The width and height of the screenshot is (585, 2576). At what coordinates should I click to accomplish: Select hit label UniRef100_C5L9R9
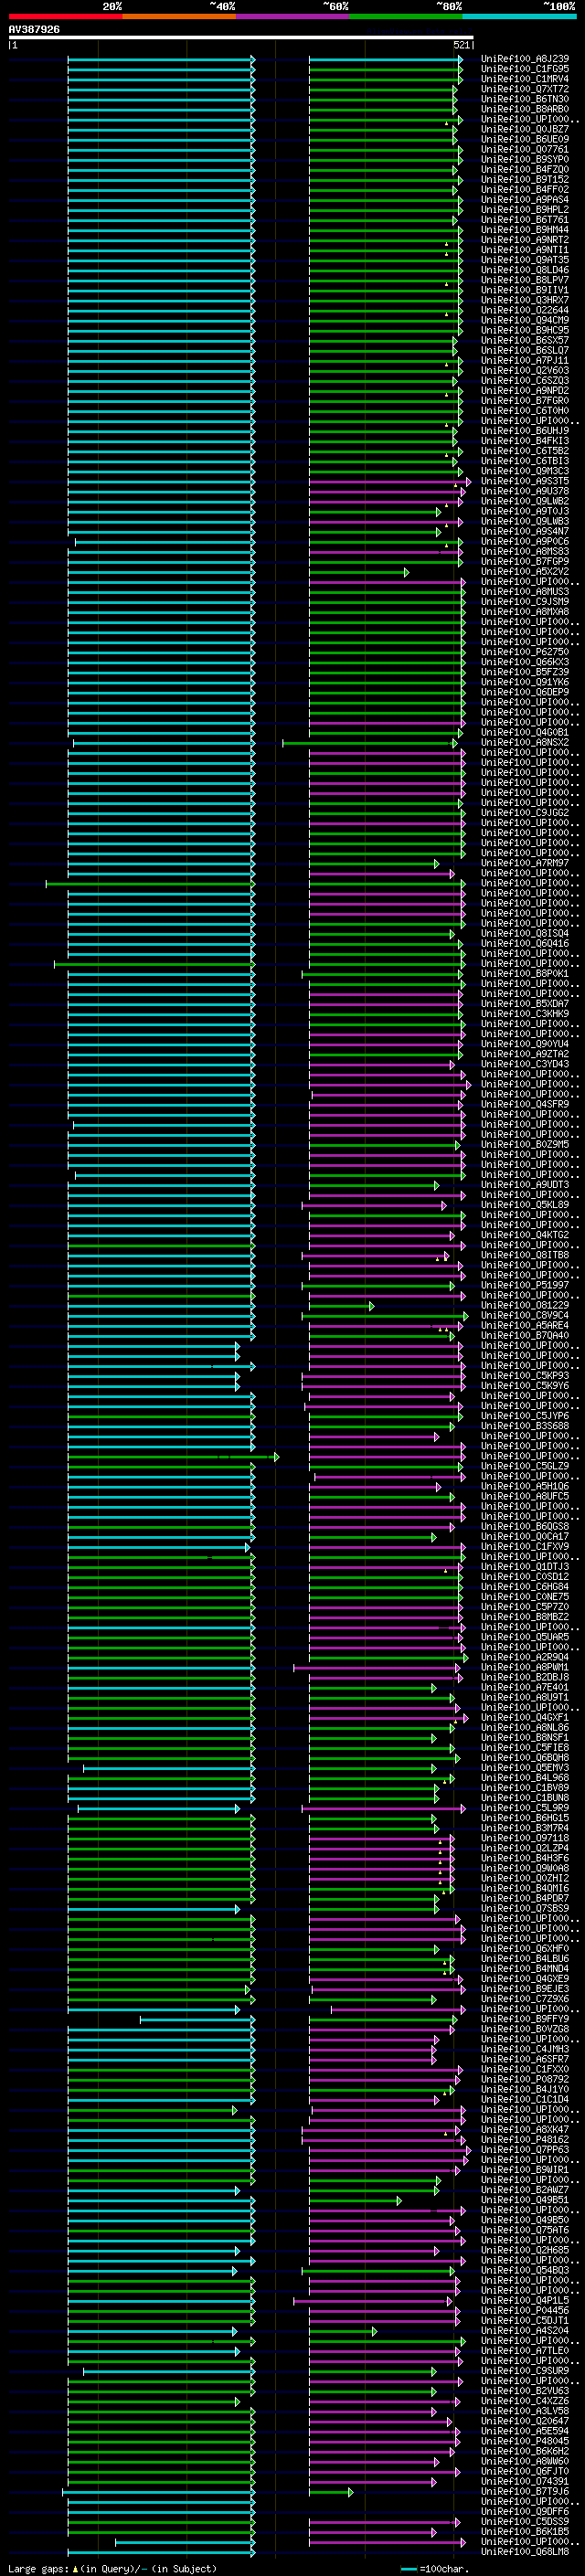coord(525,1808)
